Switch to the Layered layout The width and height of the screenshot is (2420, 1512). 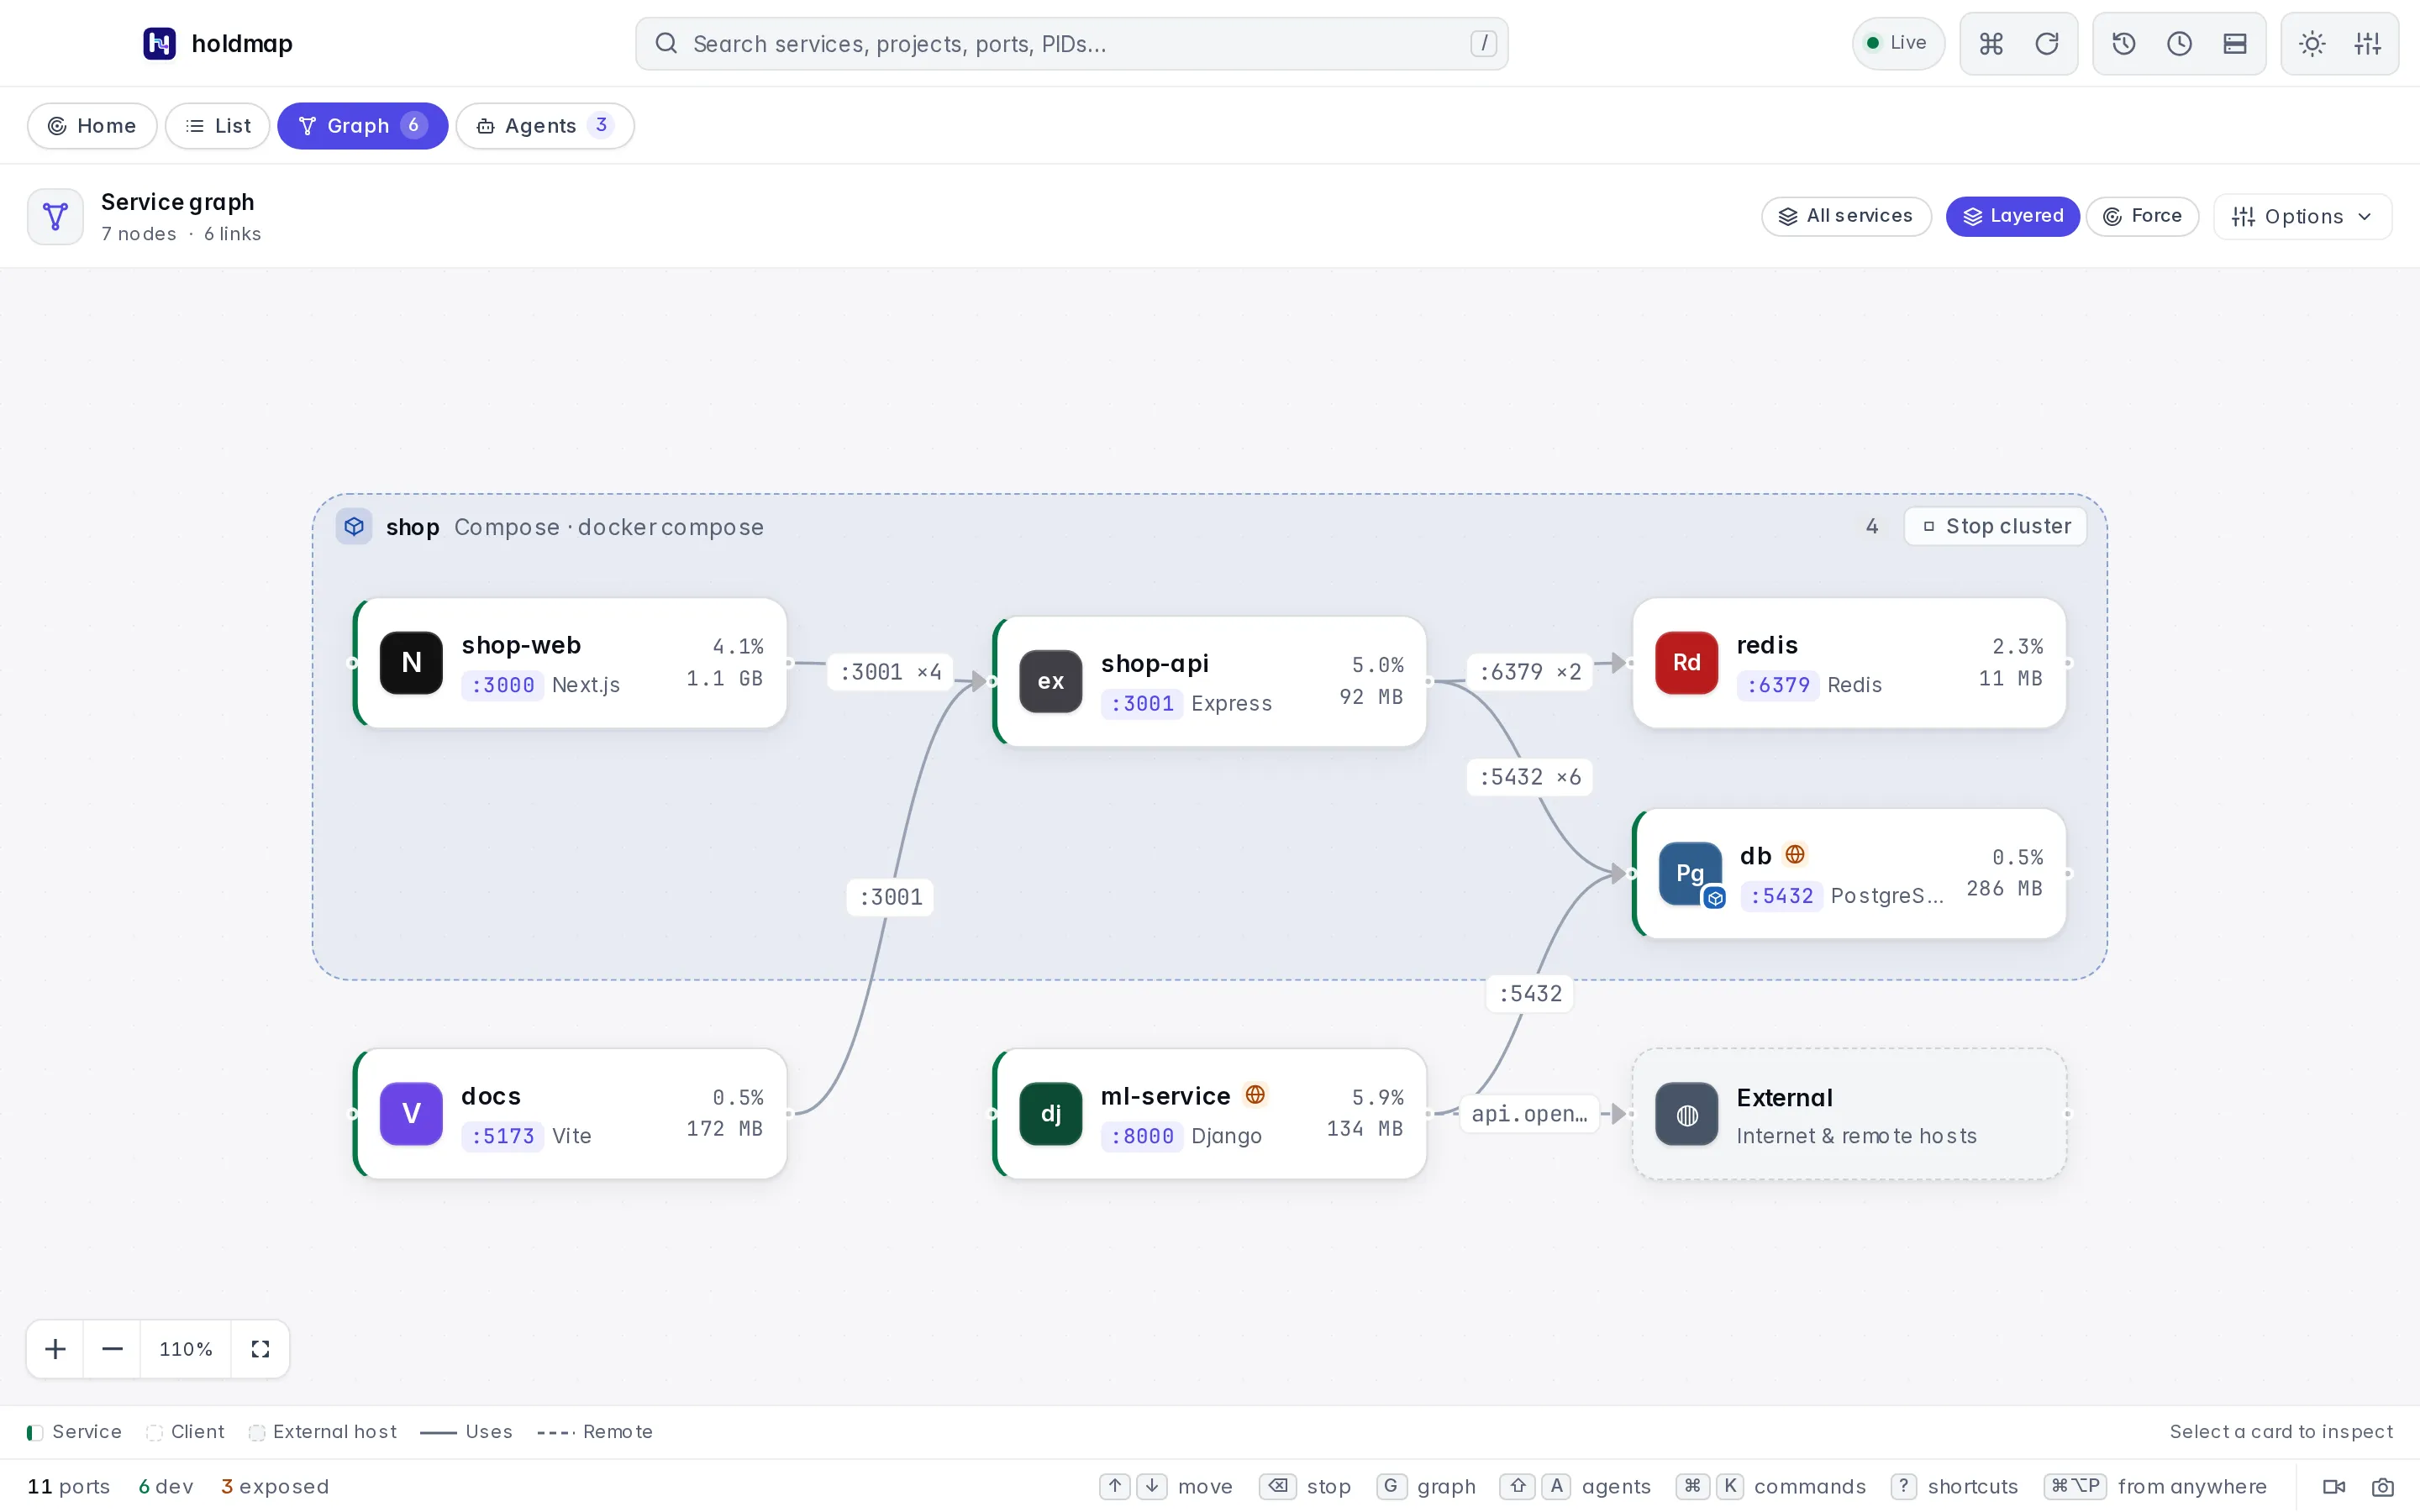pyautogui.click(x=2012, y=216)
